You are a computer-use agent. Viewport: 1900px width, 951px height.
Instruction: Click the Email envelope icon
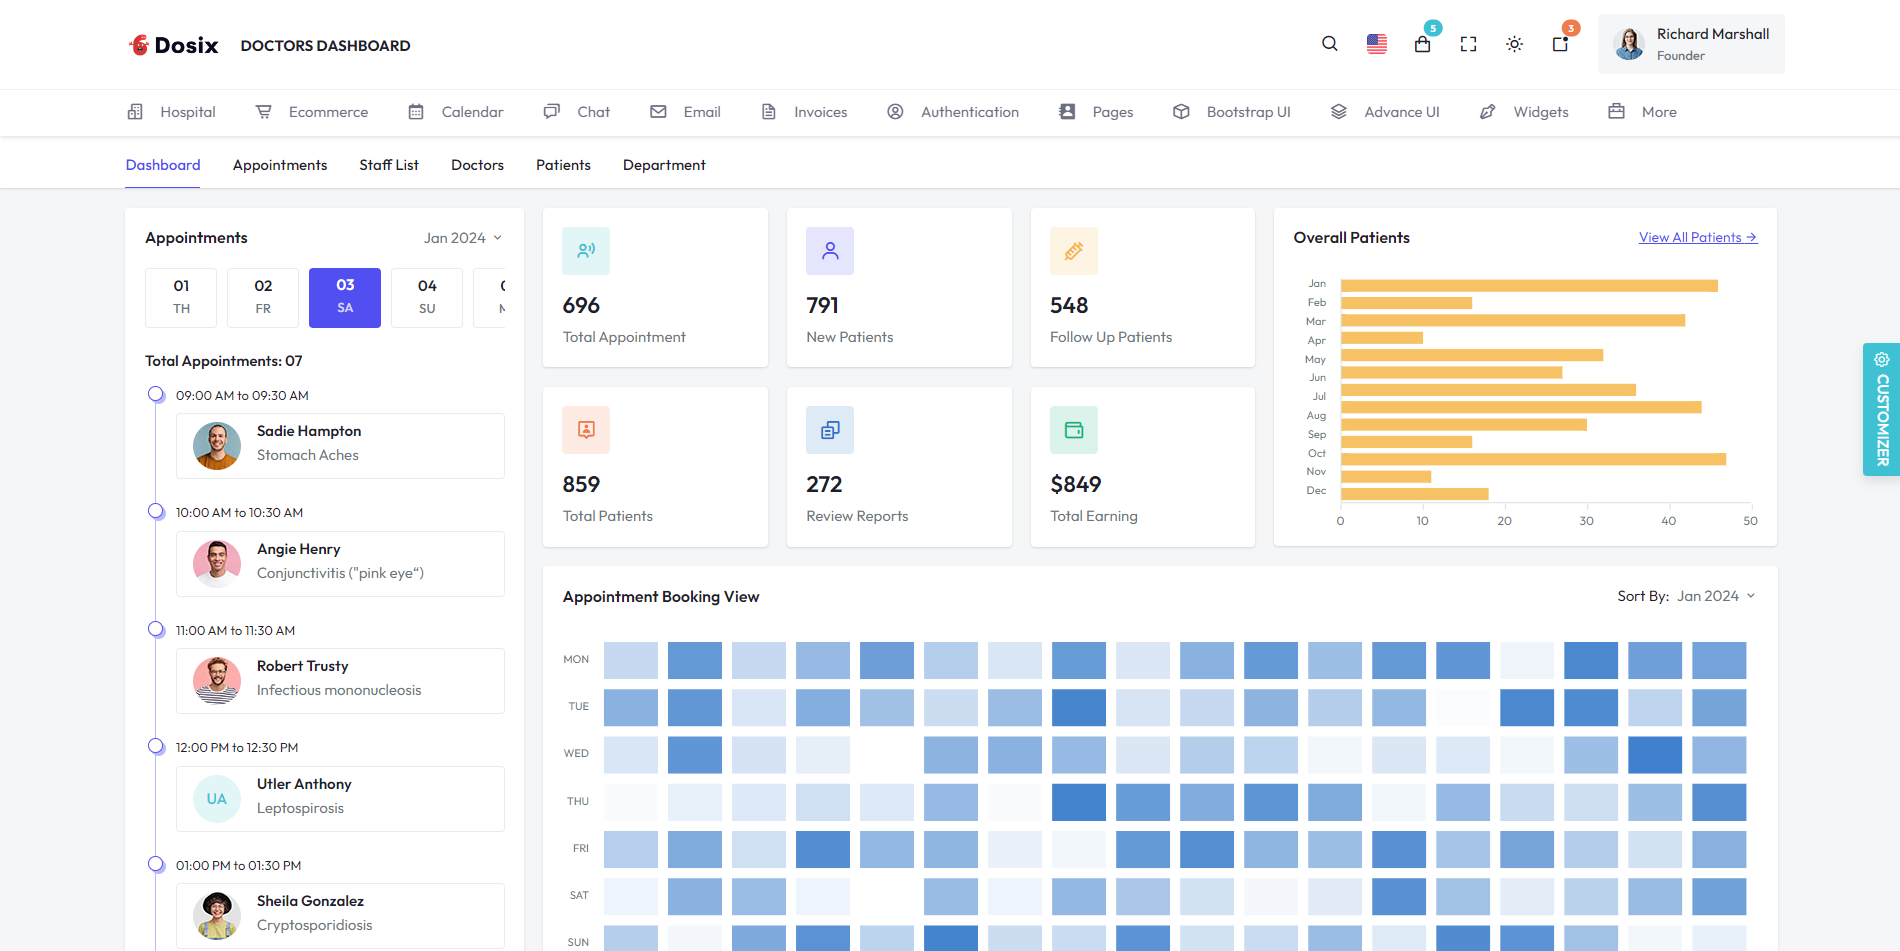658,112
